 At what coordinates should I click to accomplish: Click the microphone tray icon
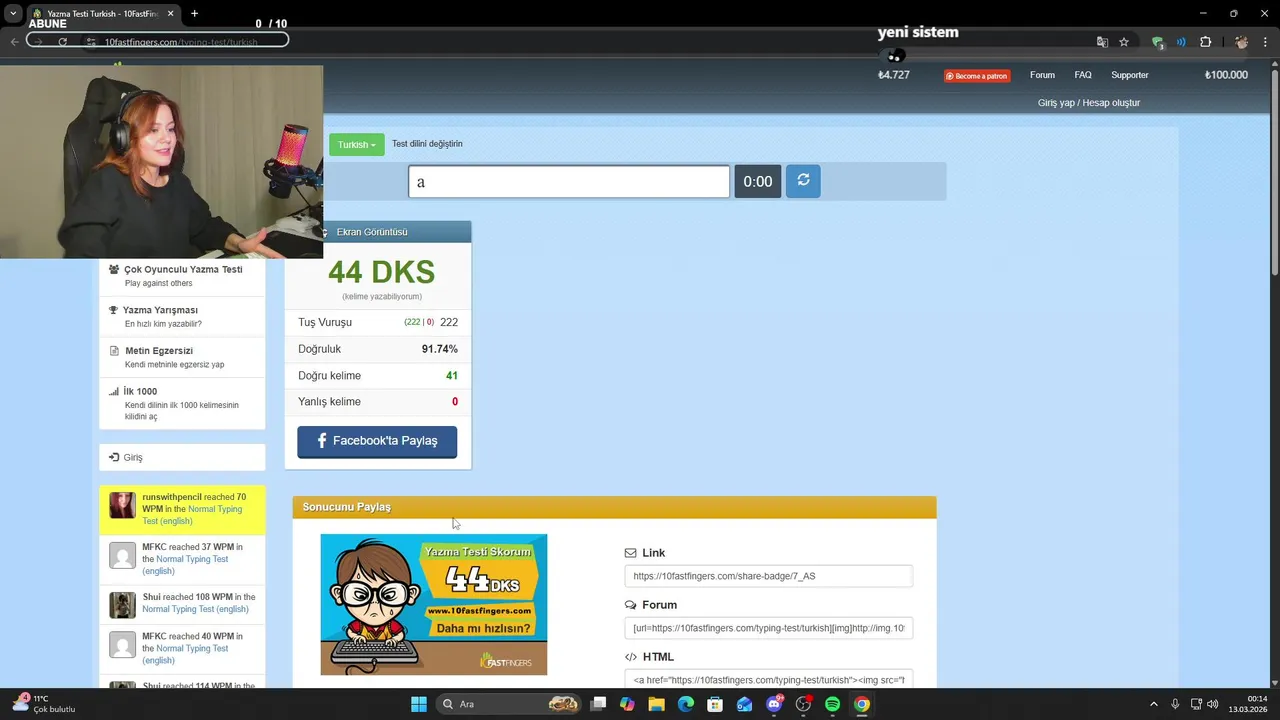1175,704
